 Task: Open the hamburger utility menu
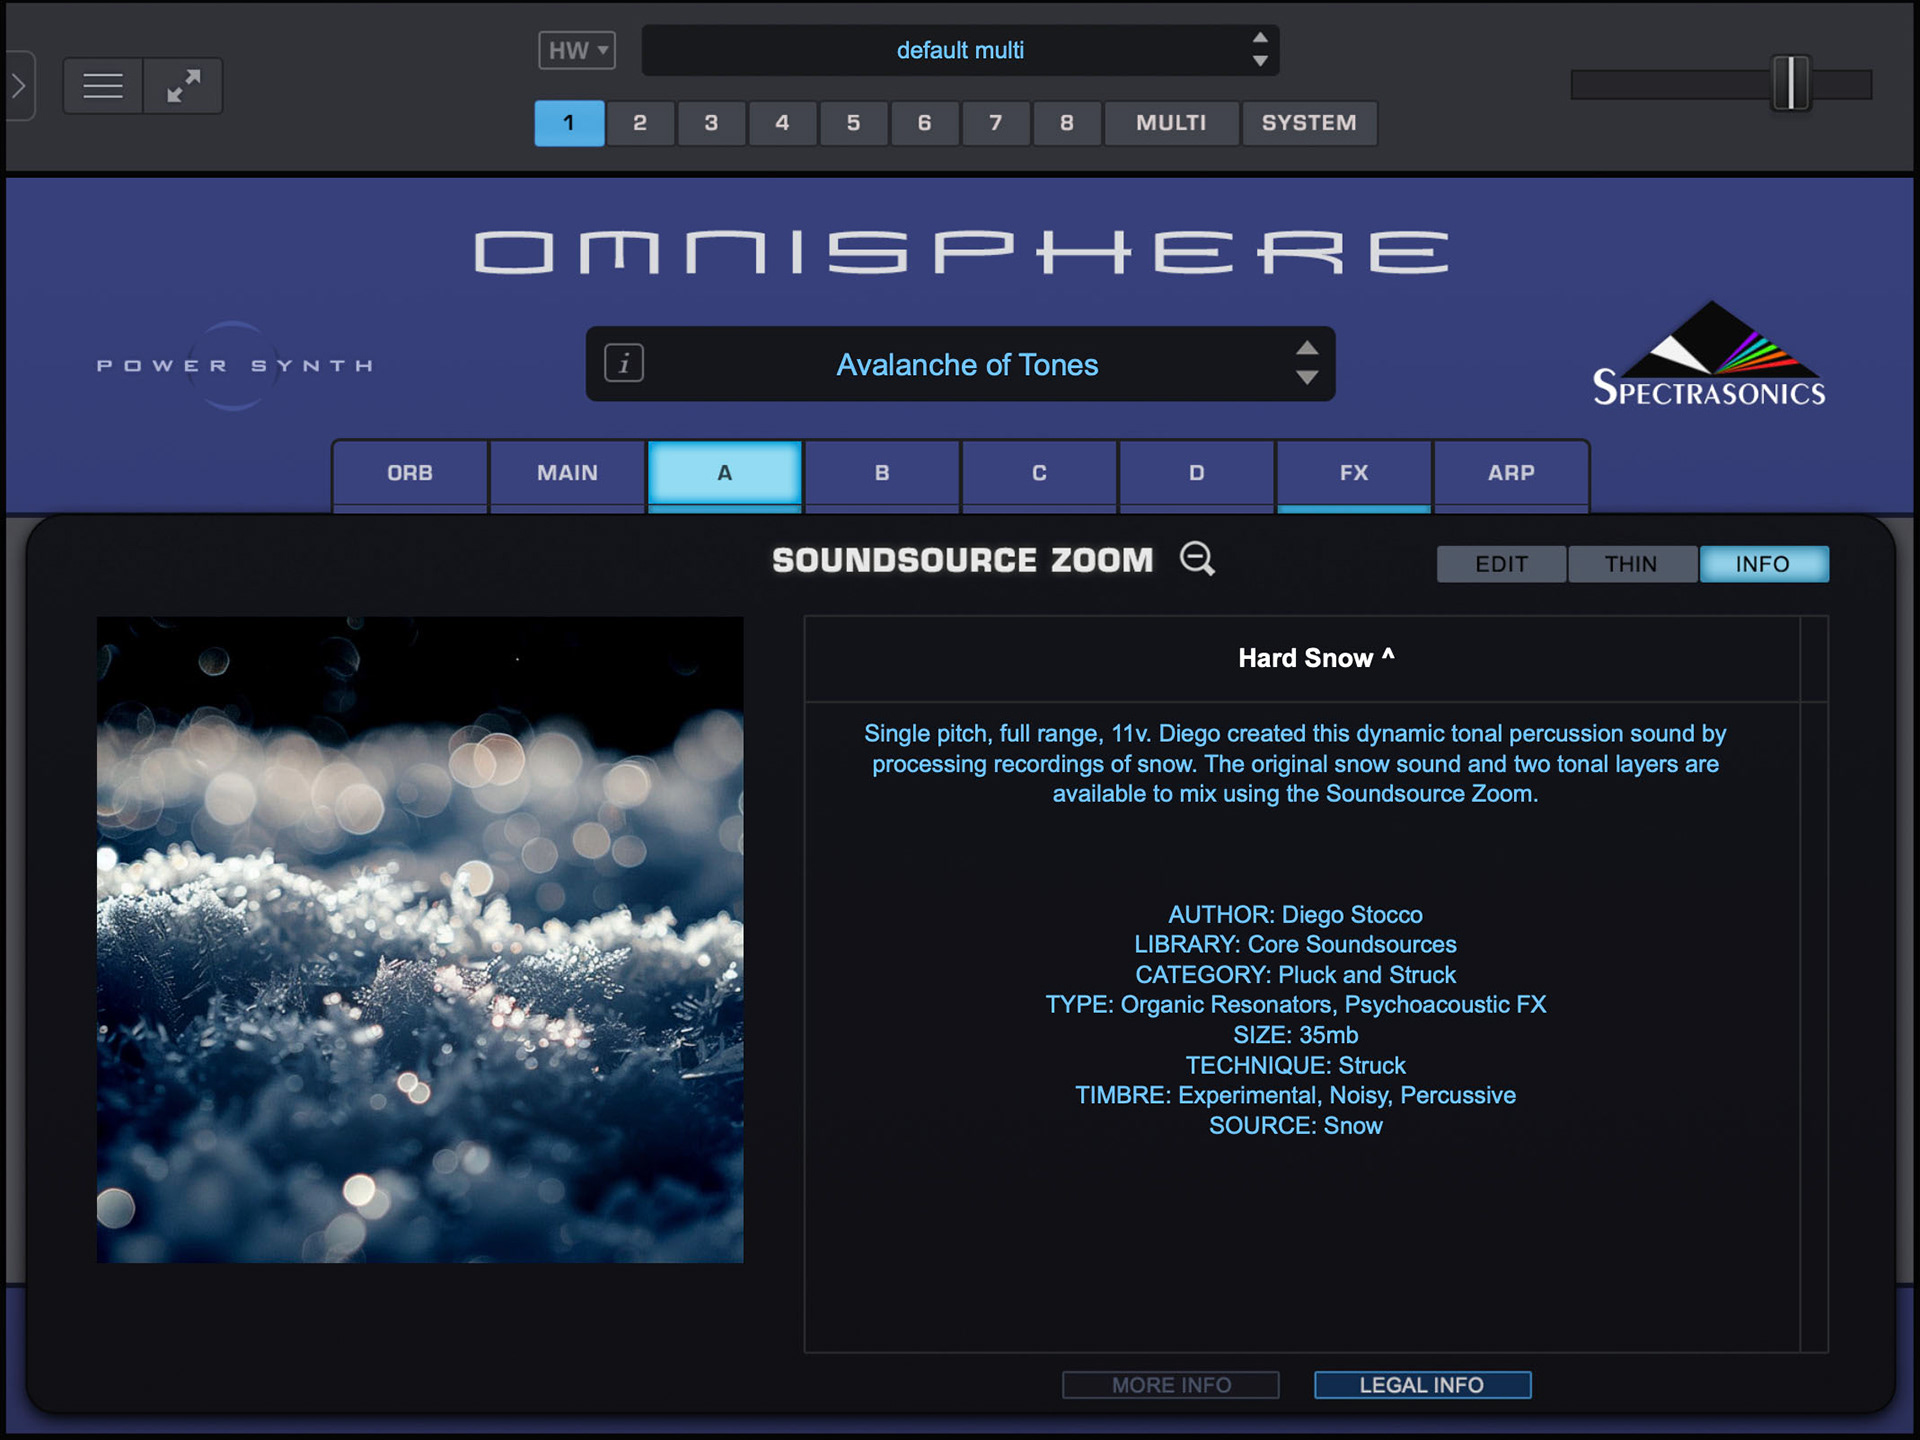[103, 86]
